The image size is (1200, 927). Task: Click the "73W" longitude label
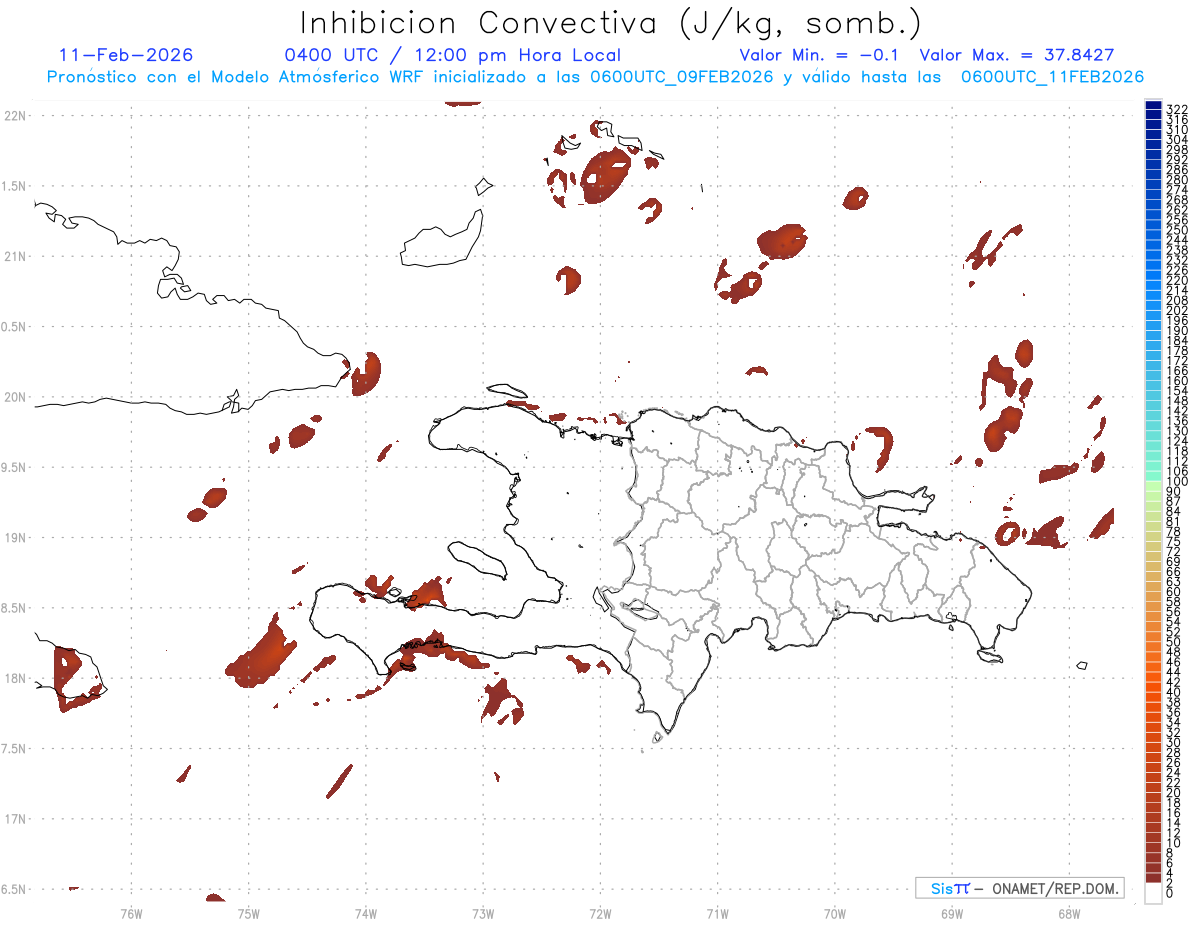(x=483, y=913)
